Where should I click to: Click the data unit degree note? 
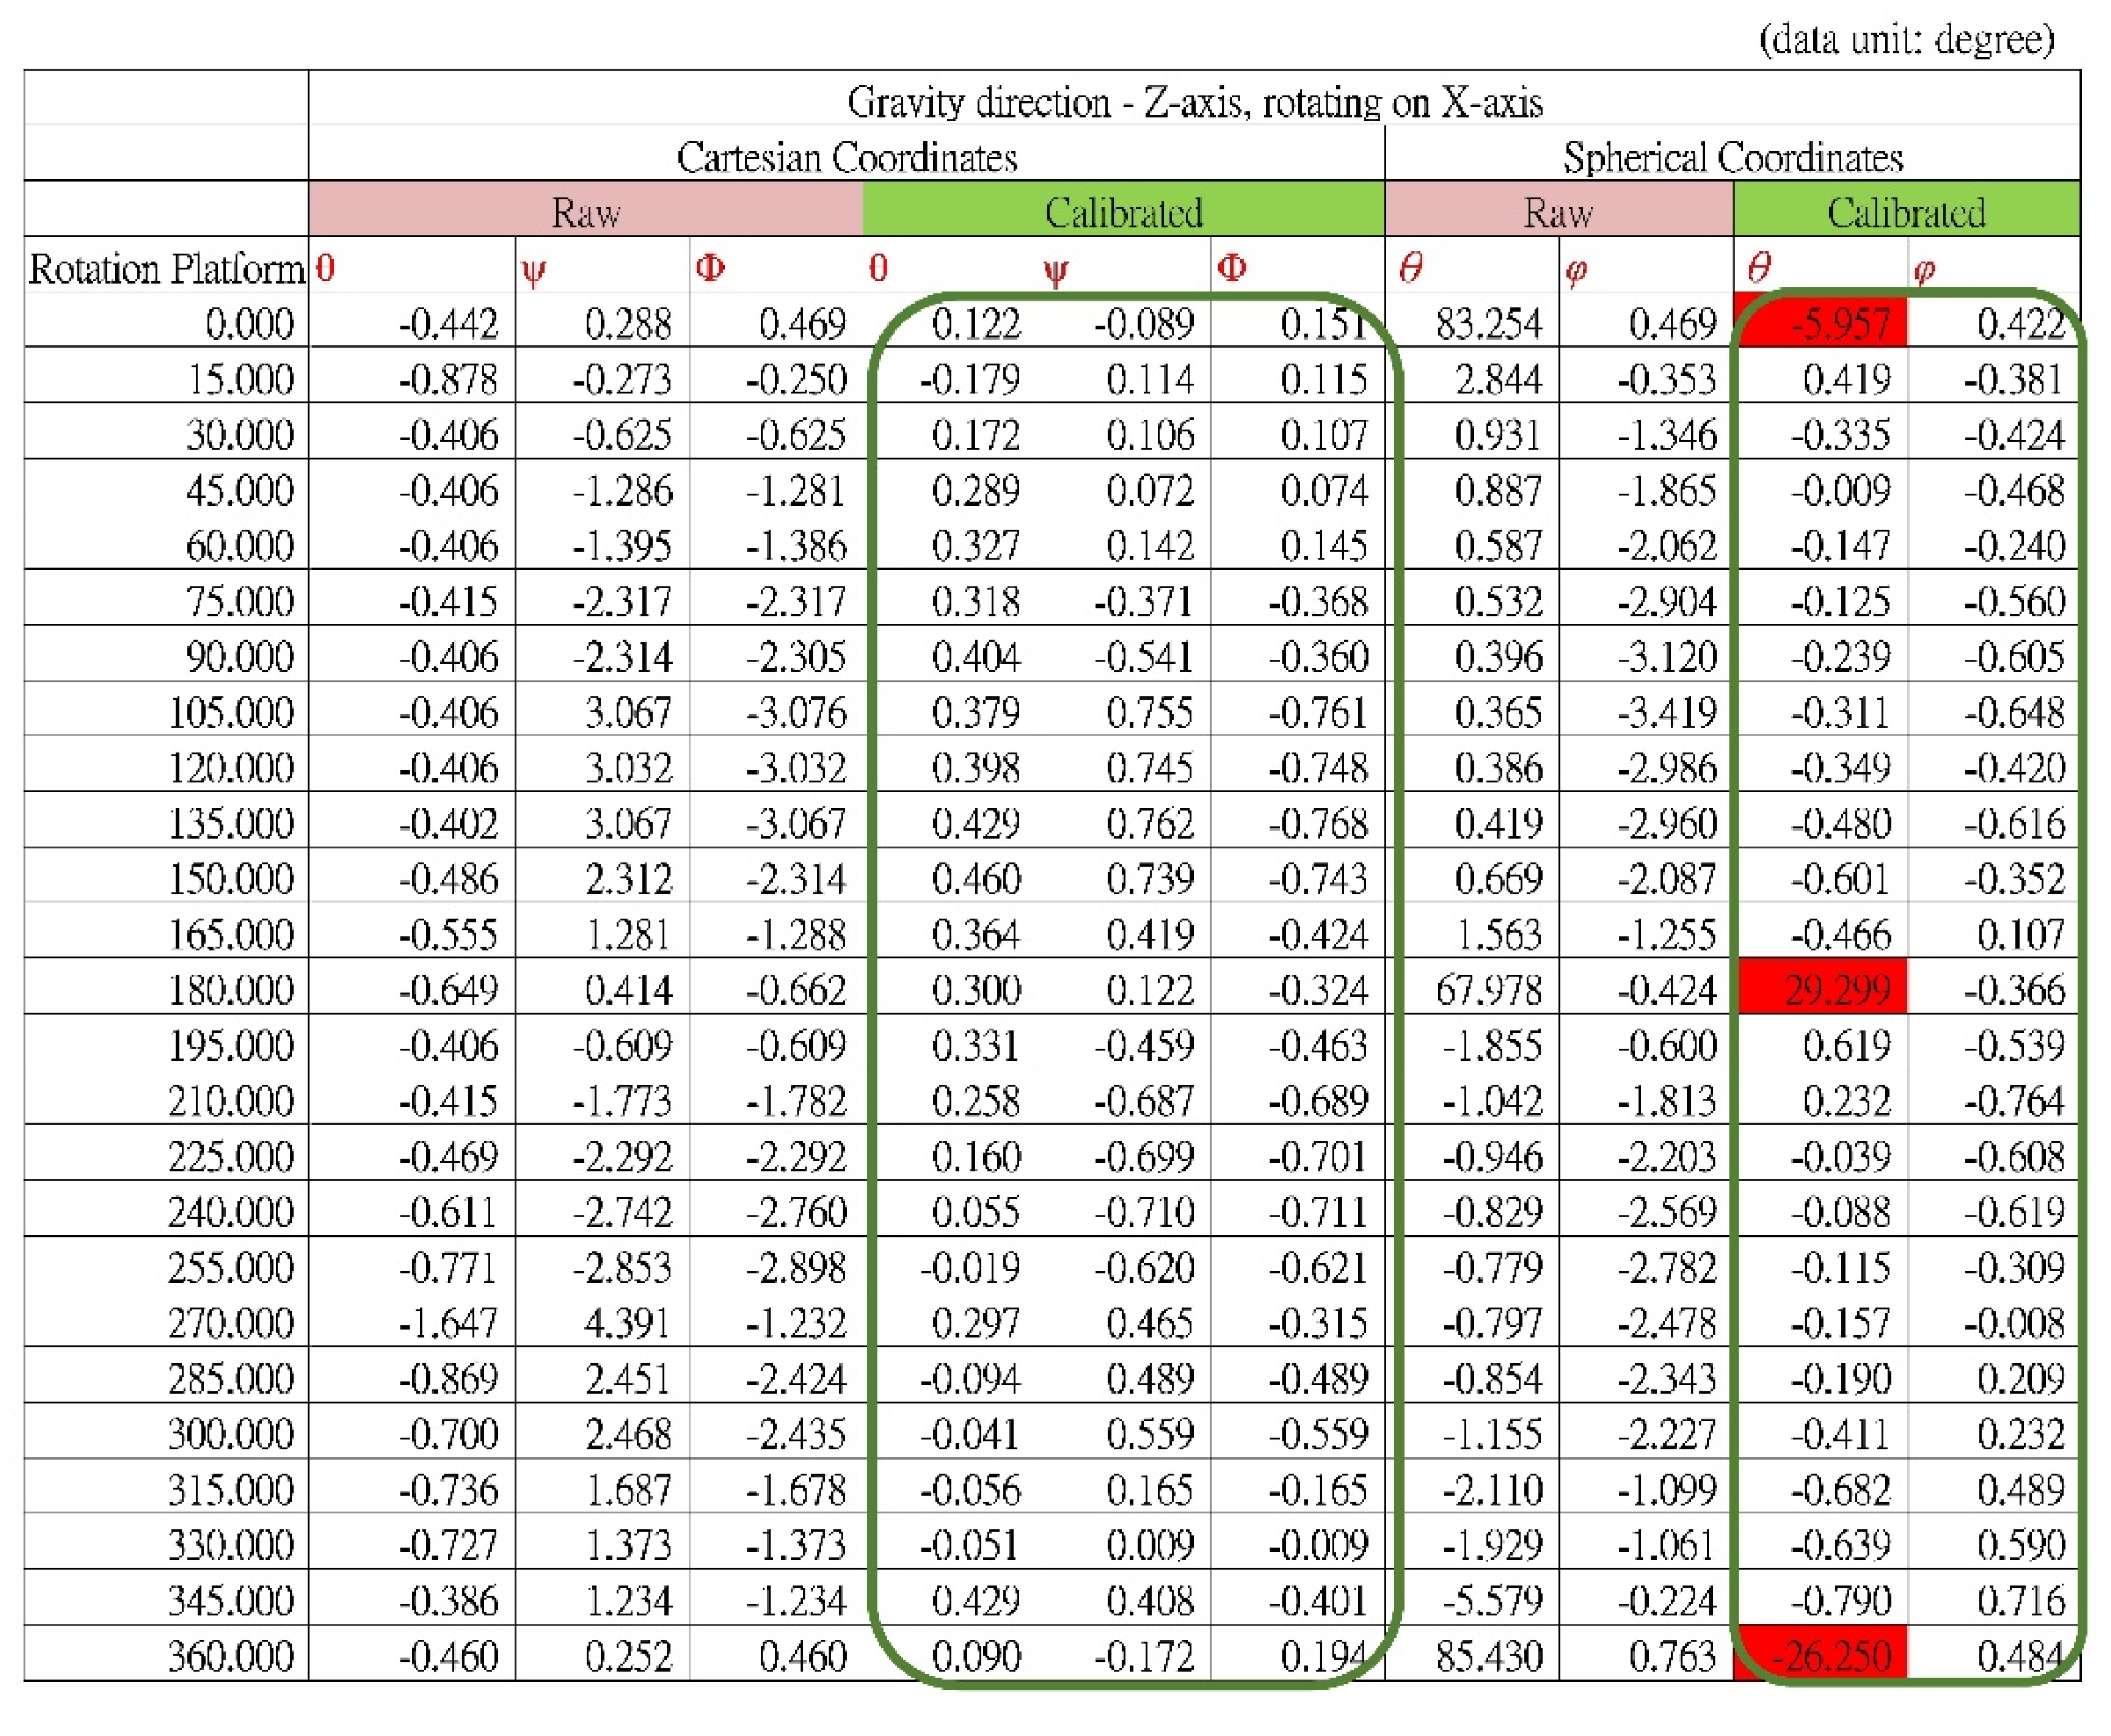(x=1906, y=40)
